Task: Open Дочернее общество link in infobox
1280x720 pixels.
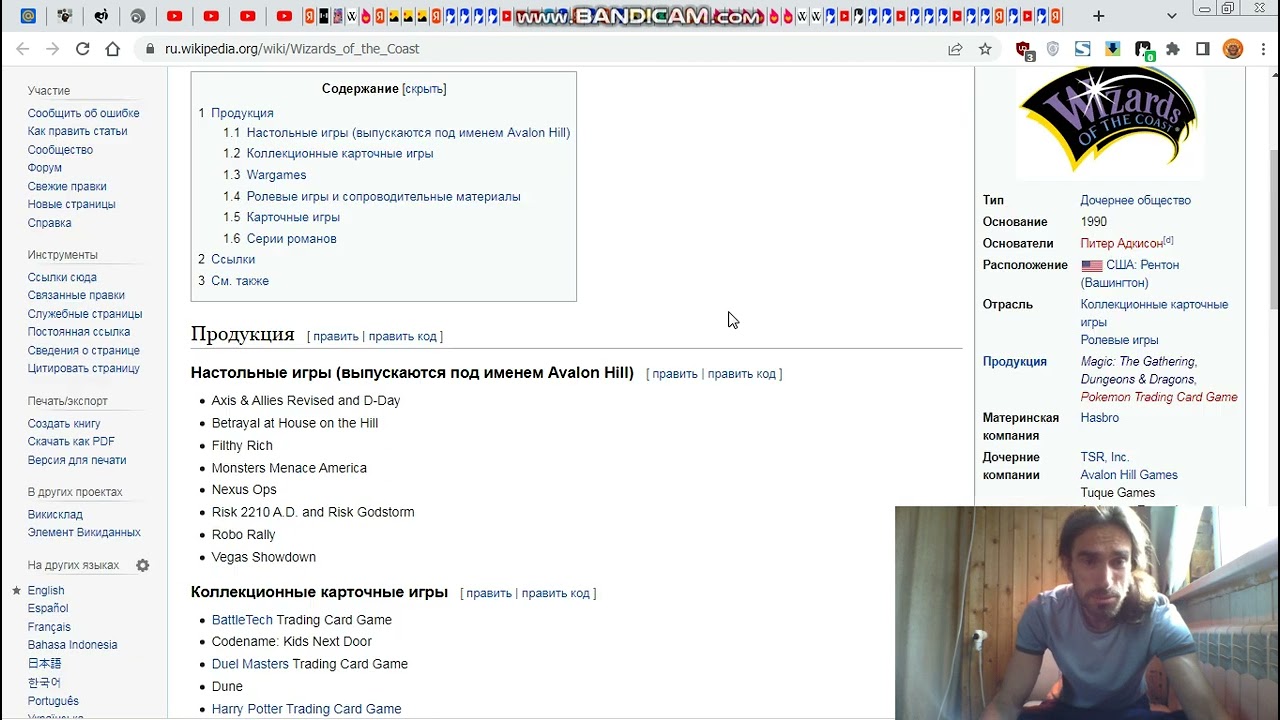Action: tap(1135, 200)
